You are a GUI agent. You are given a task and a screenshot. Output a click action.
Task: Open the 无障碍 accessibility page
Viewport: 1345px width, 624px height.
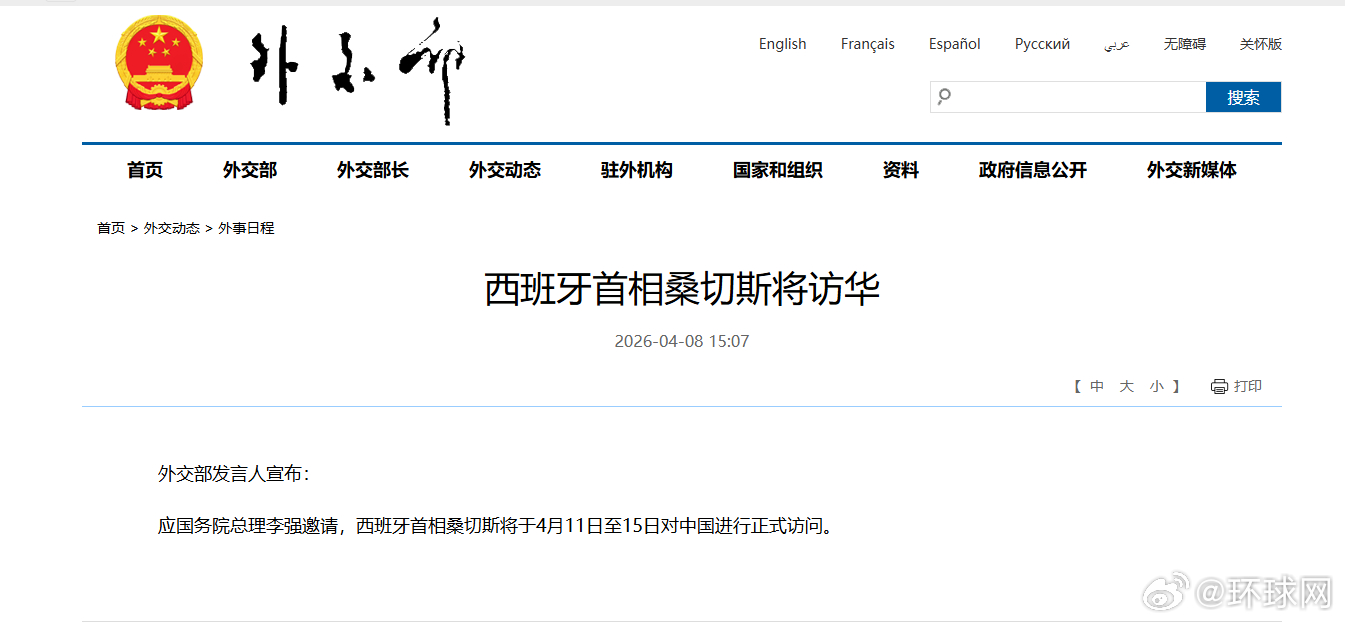[1184, 44]
